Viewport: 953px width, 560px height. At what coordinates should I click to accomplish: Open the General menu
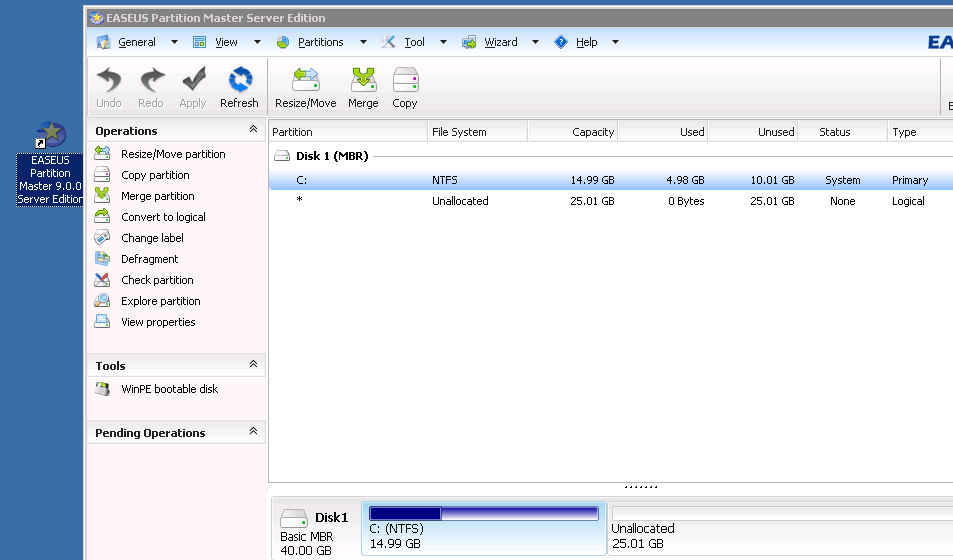coord(136,42)
